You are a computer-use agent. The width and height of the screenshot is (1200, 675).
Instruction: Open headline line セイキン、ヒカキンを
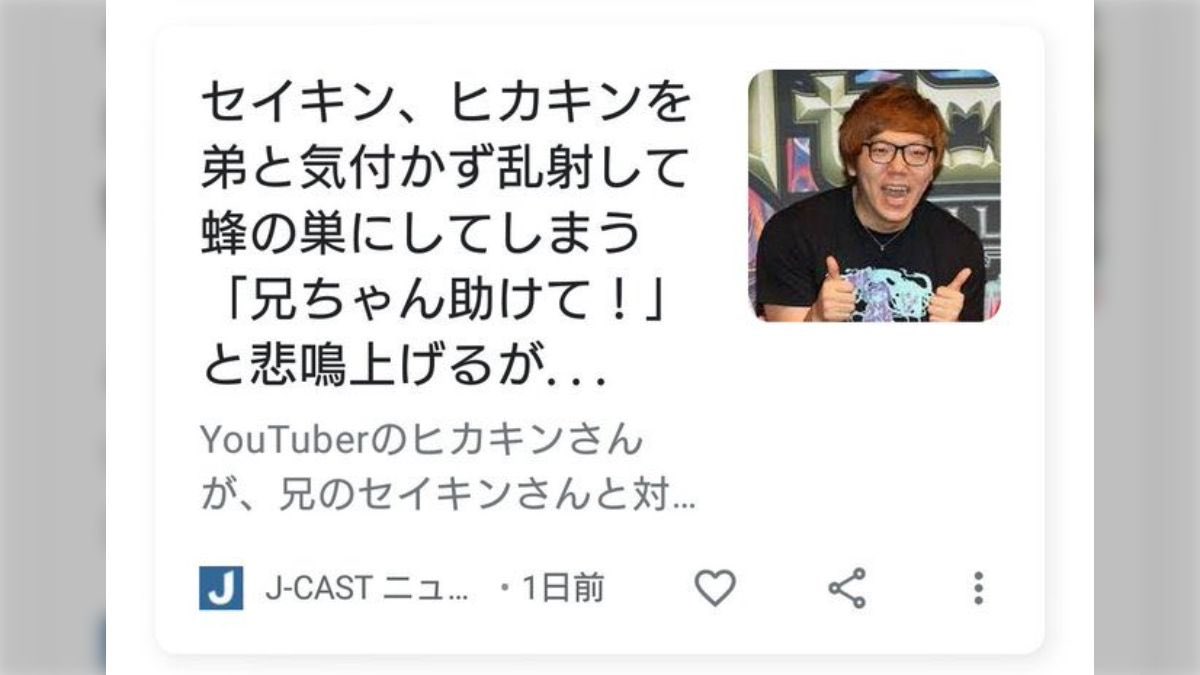tap(446, 102)
